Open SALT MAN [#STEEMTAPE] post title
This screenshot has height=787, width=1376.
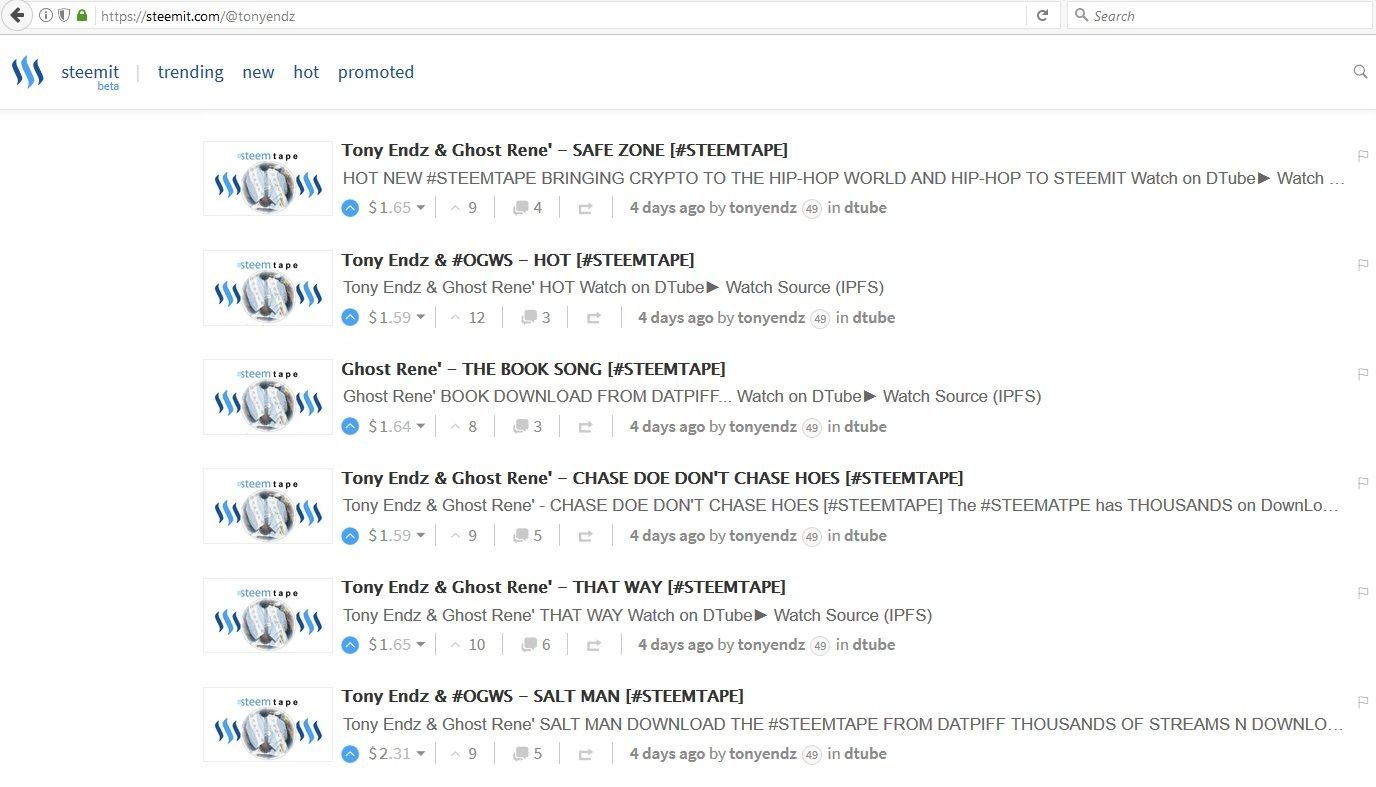point(543,696)
